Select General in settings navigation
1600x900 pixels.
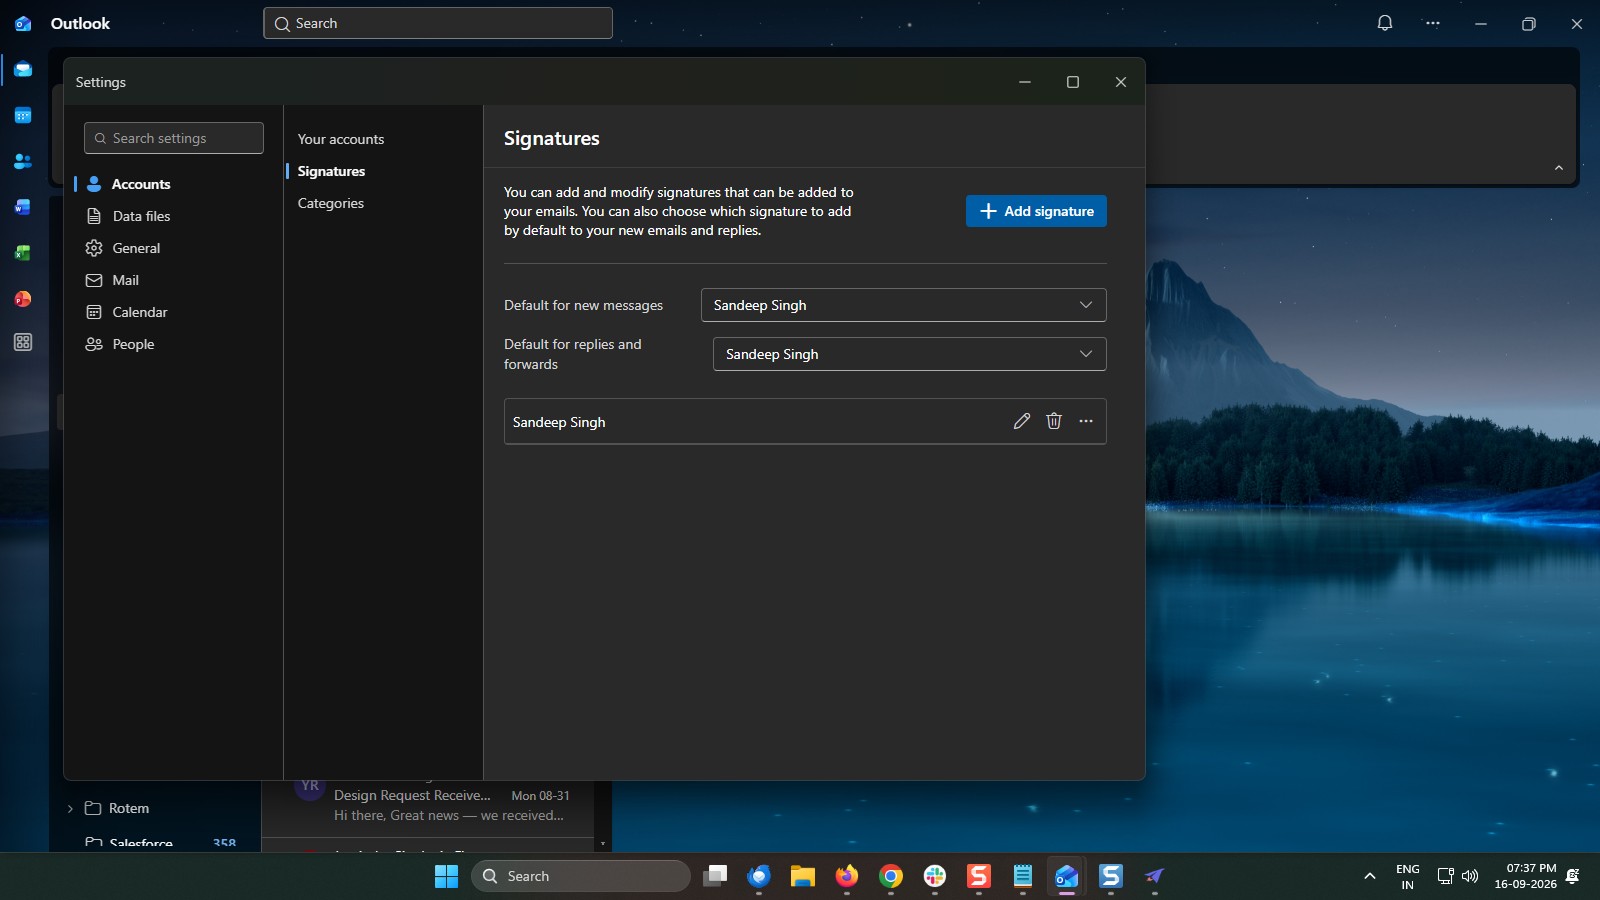(173, 248)
